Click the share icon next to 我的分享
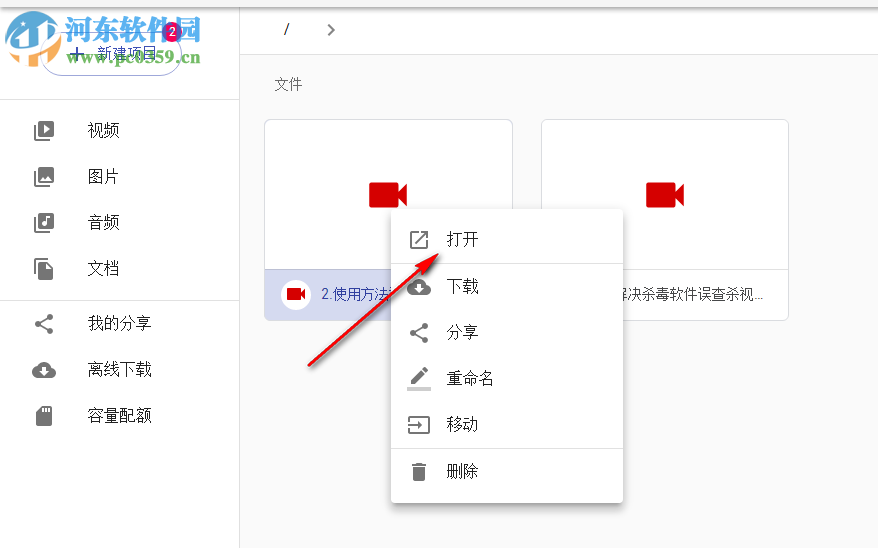This screenshot has width=878, height=548. [44, 324]
